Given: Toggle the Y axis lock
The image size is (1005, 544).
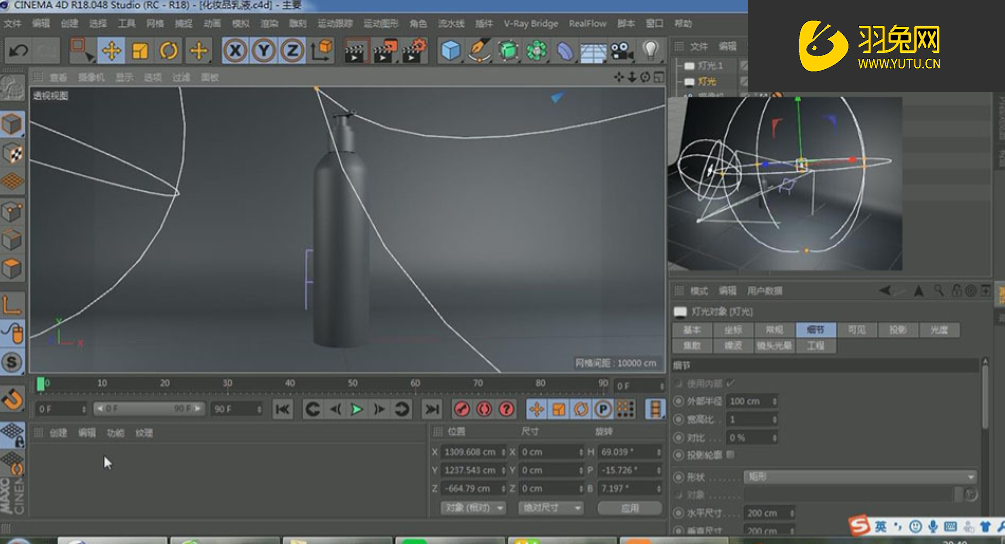Looking at the screenshot, I should pos(263,51).
